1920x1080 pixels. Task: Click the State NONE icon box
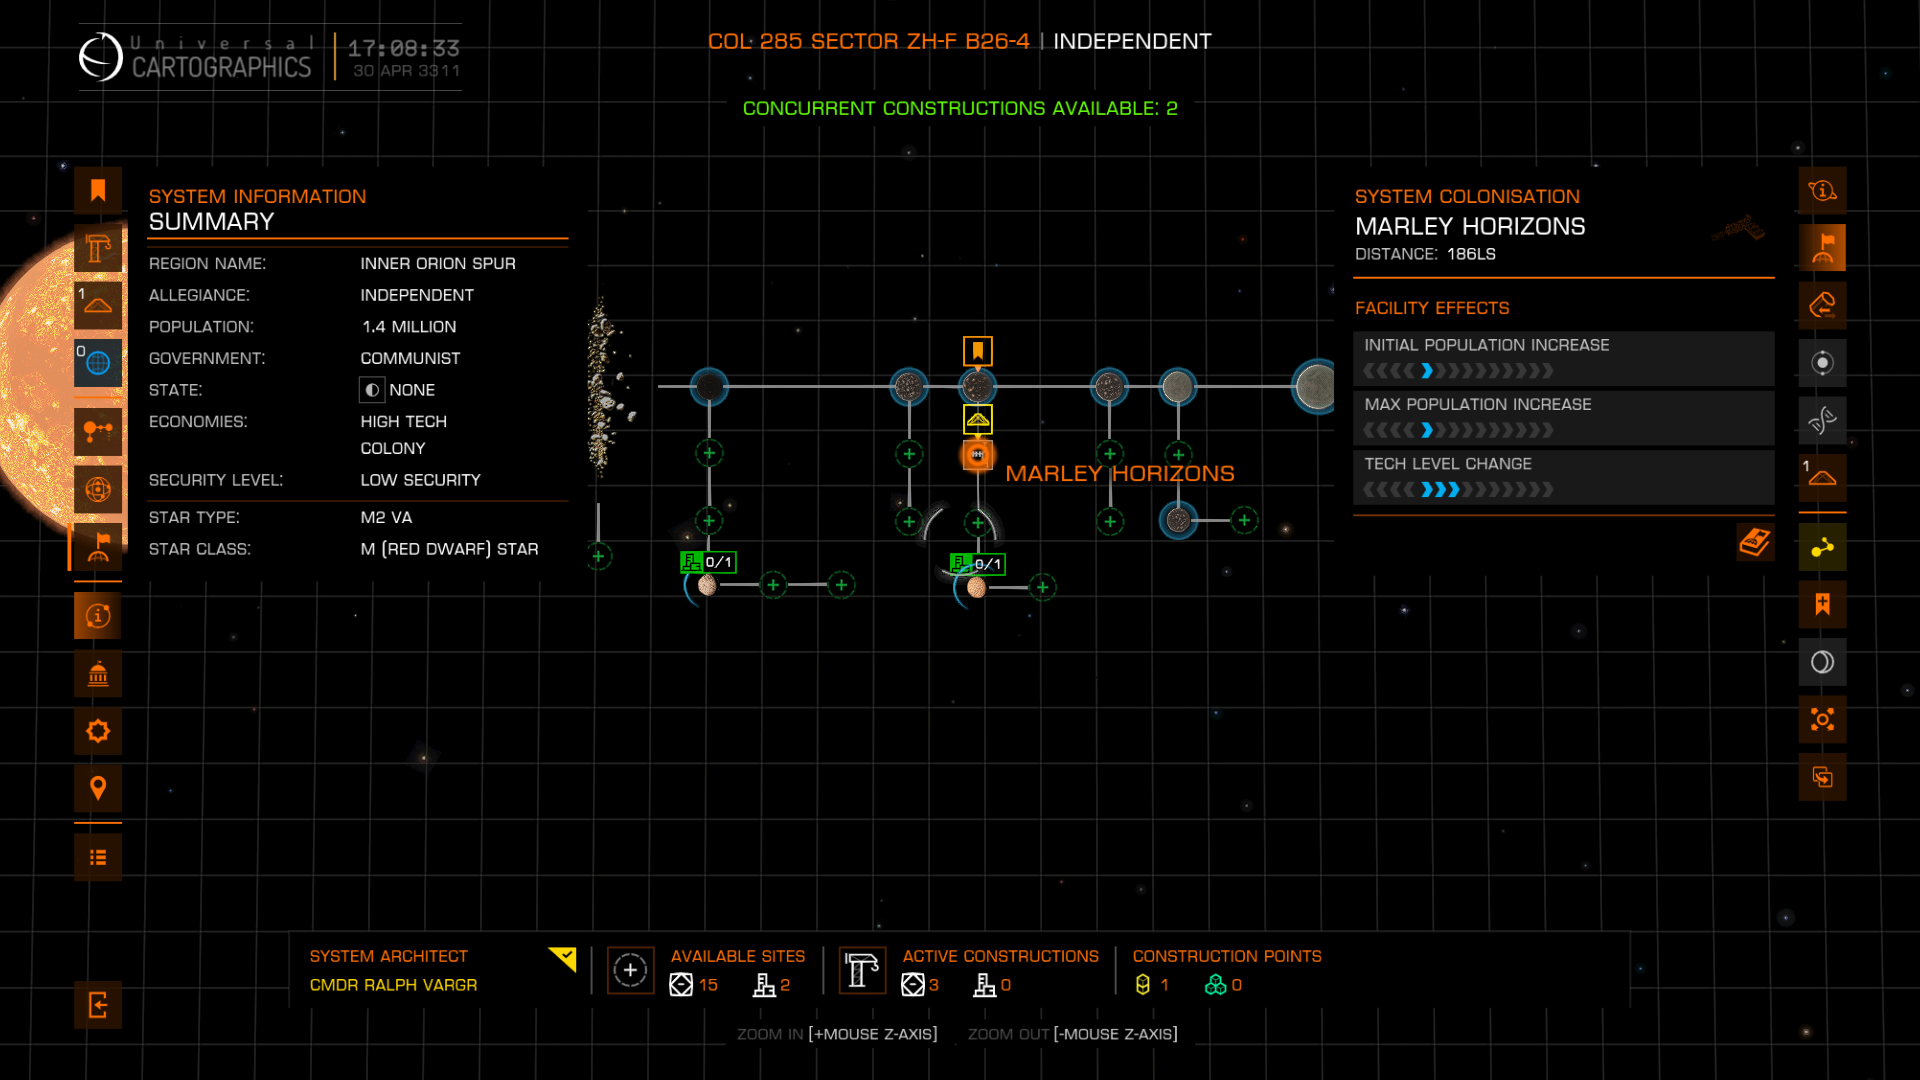[372, 390]
